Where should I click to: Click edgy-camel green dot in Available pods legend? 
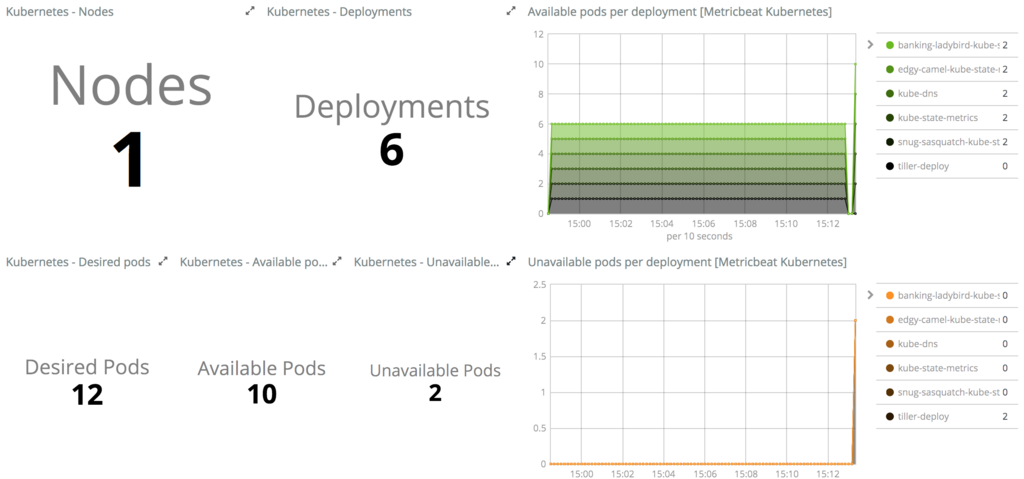pyautogui.click(x=889, y=69)
